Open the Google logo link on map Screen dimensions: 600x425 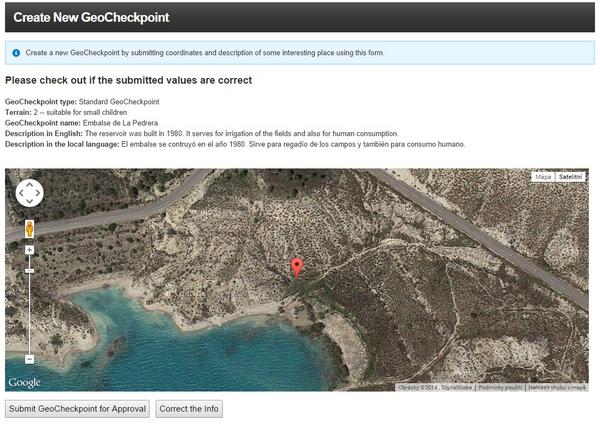click(24, 382)
